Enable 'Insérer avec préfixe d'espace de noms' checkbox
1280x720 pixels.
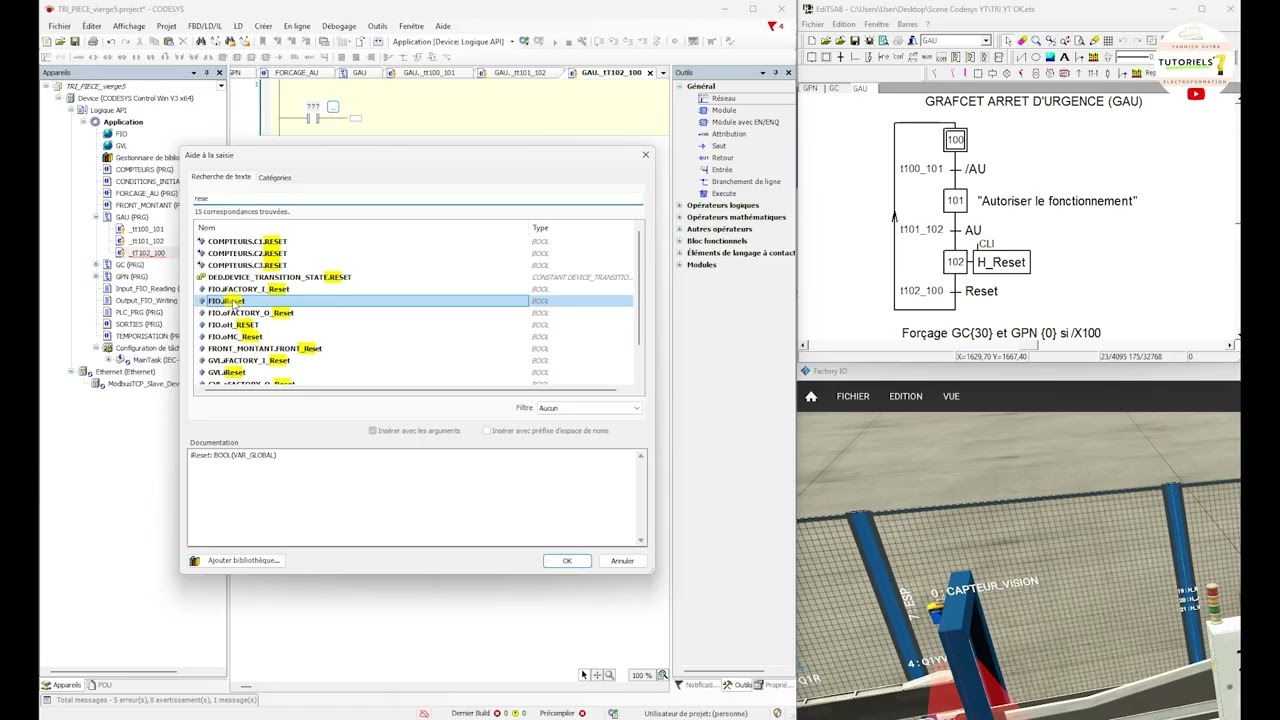pos(487,431)
